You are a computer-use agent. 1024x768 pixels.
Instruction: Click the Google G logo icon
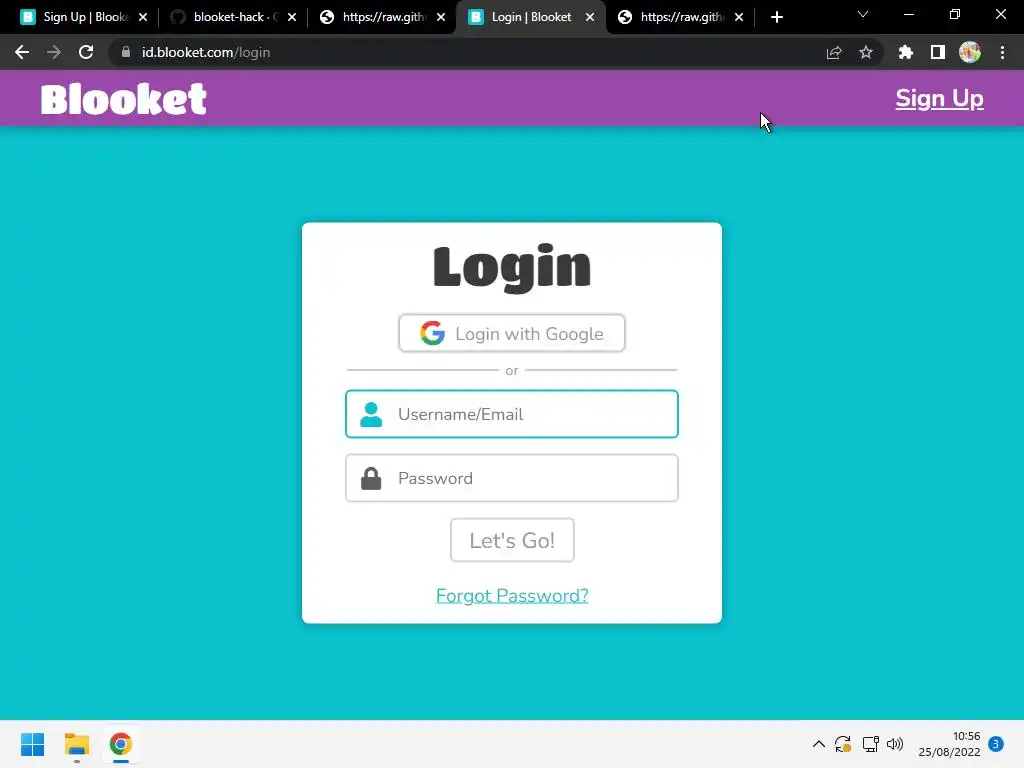click(432, 333)
